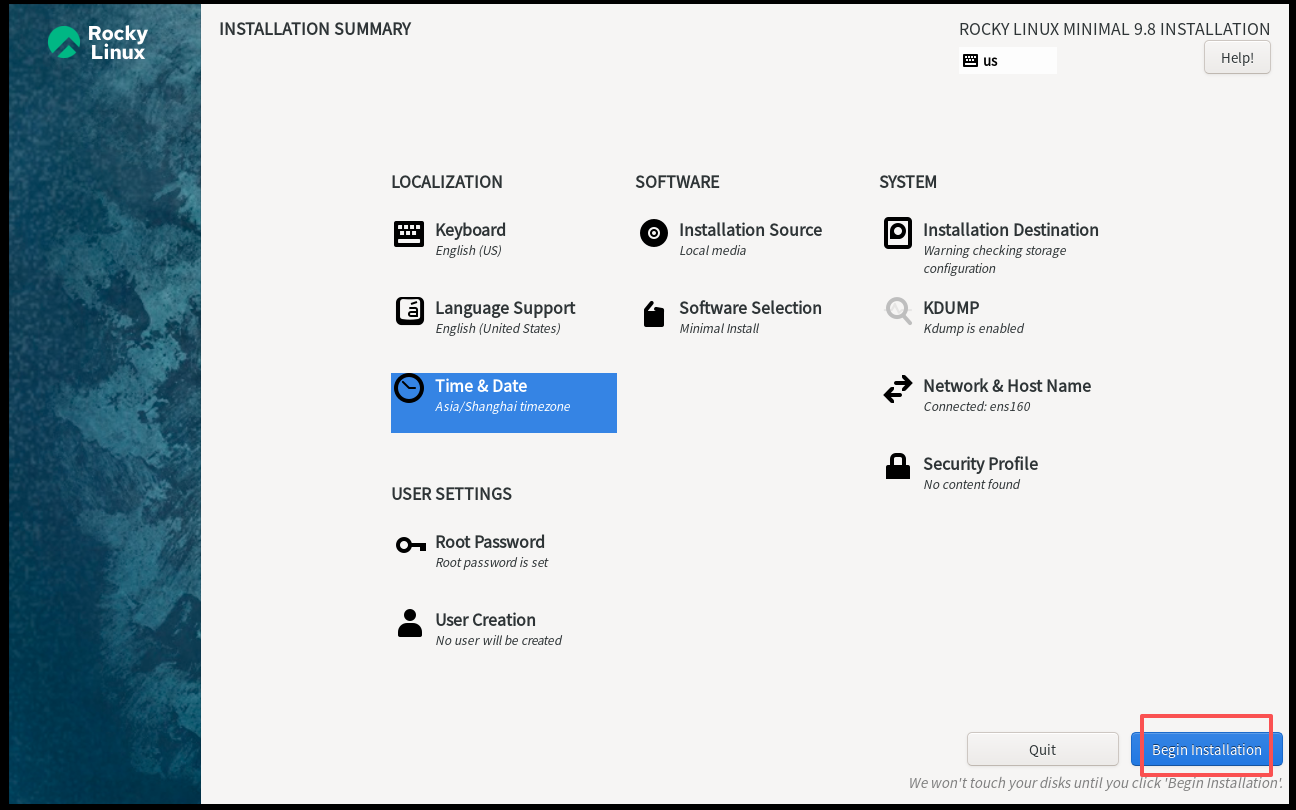Screen dimensions: 1296x810
Task: Click the SOFTWARE section heading
Action: (x=677, y=182)
